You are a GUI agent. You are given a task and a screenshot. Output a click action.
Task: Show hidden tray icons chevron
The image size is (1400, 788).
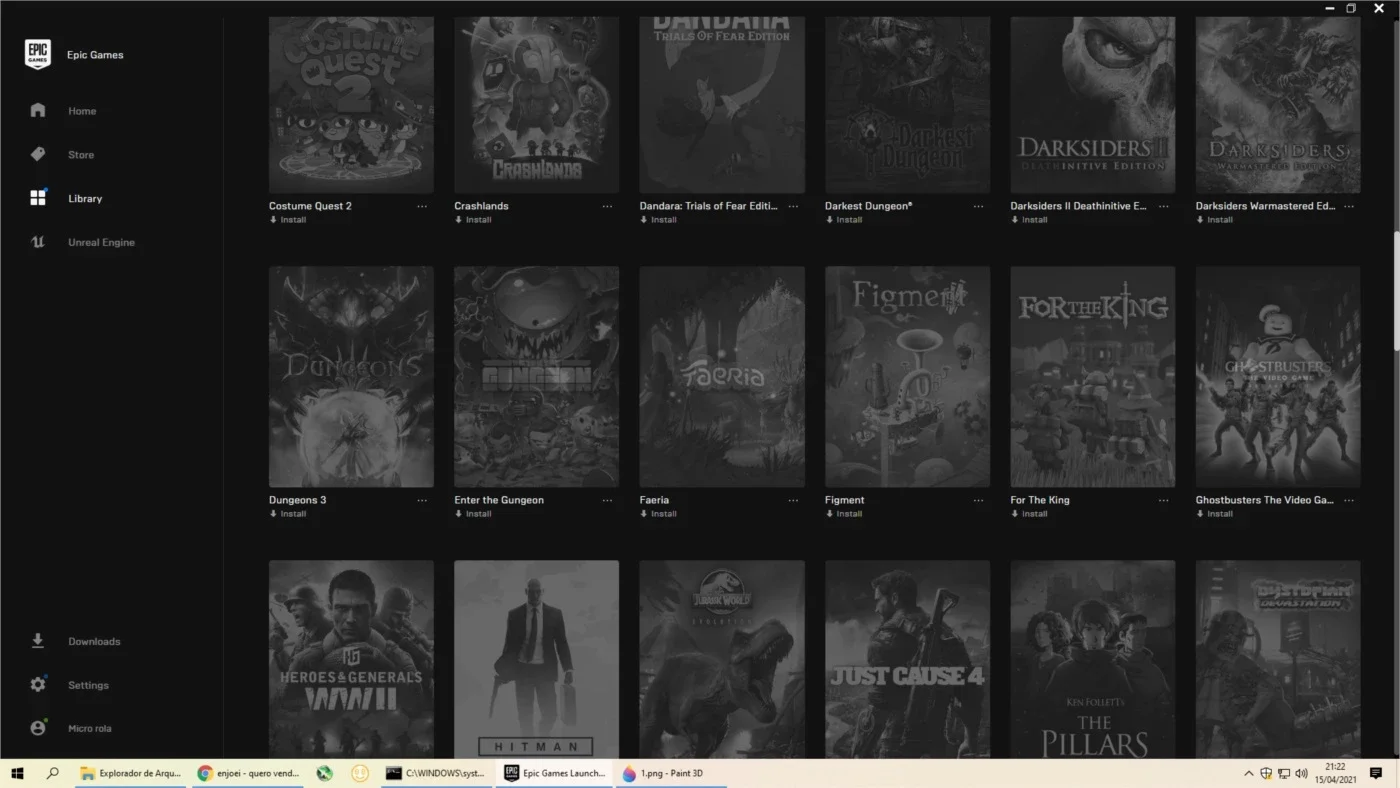(1248, 773)
